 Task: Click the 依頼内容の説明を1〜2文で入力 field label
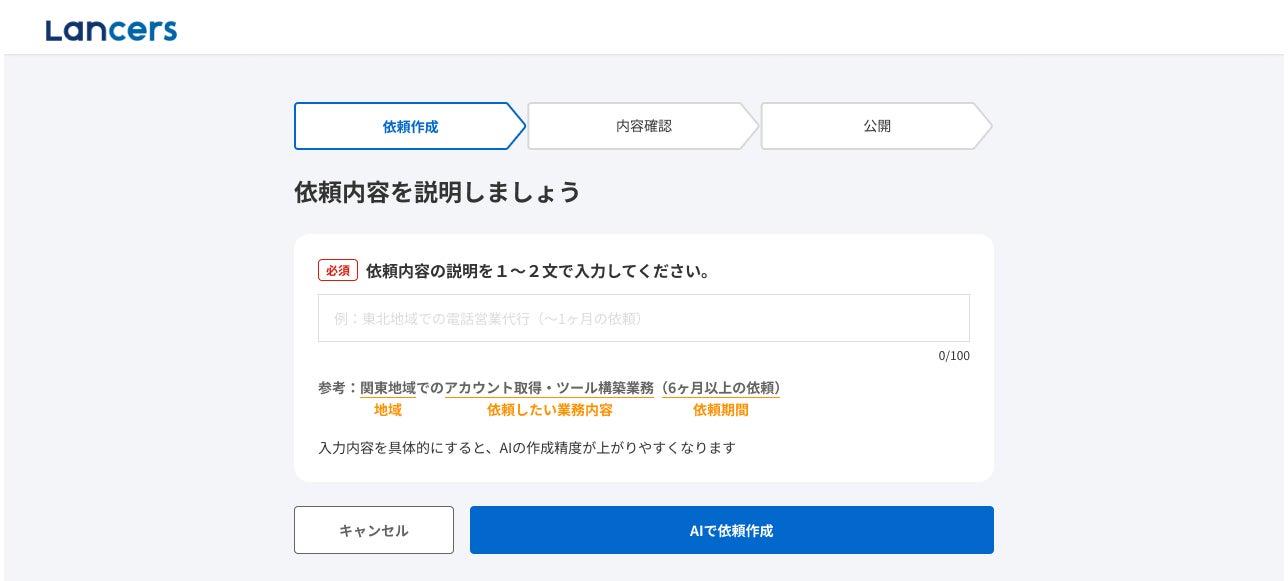tap(538, 271)
